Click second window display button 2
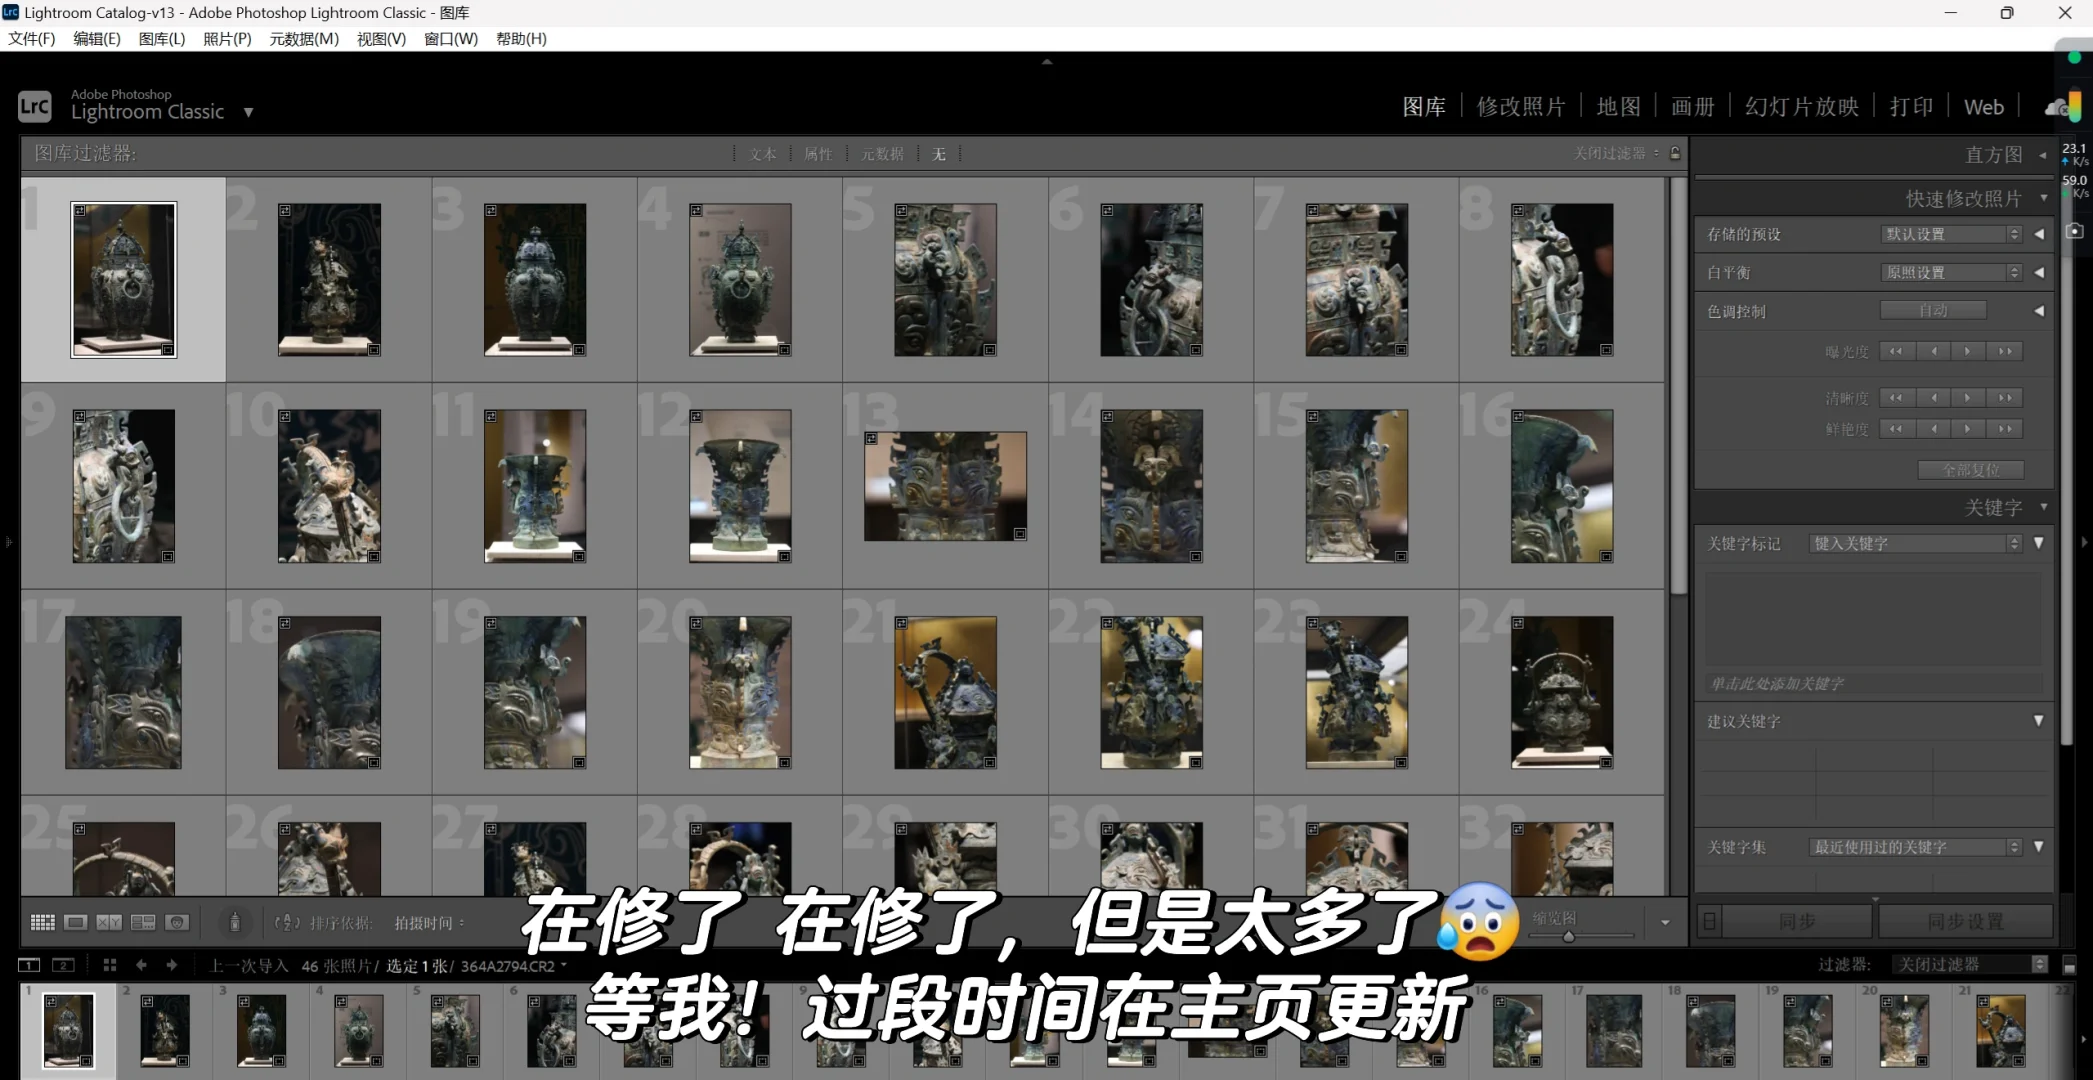Screen dimensions: 2093x1080 [x=63, y=965]
